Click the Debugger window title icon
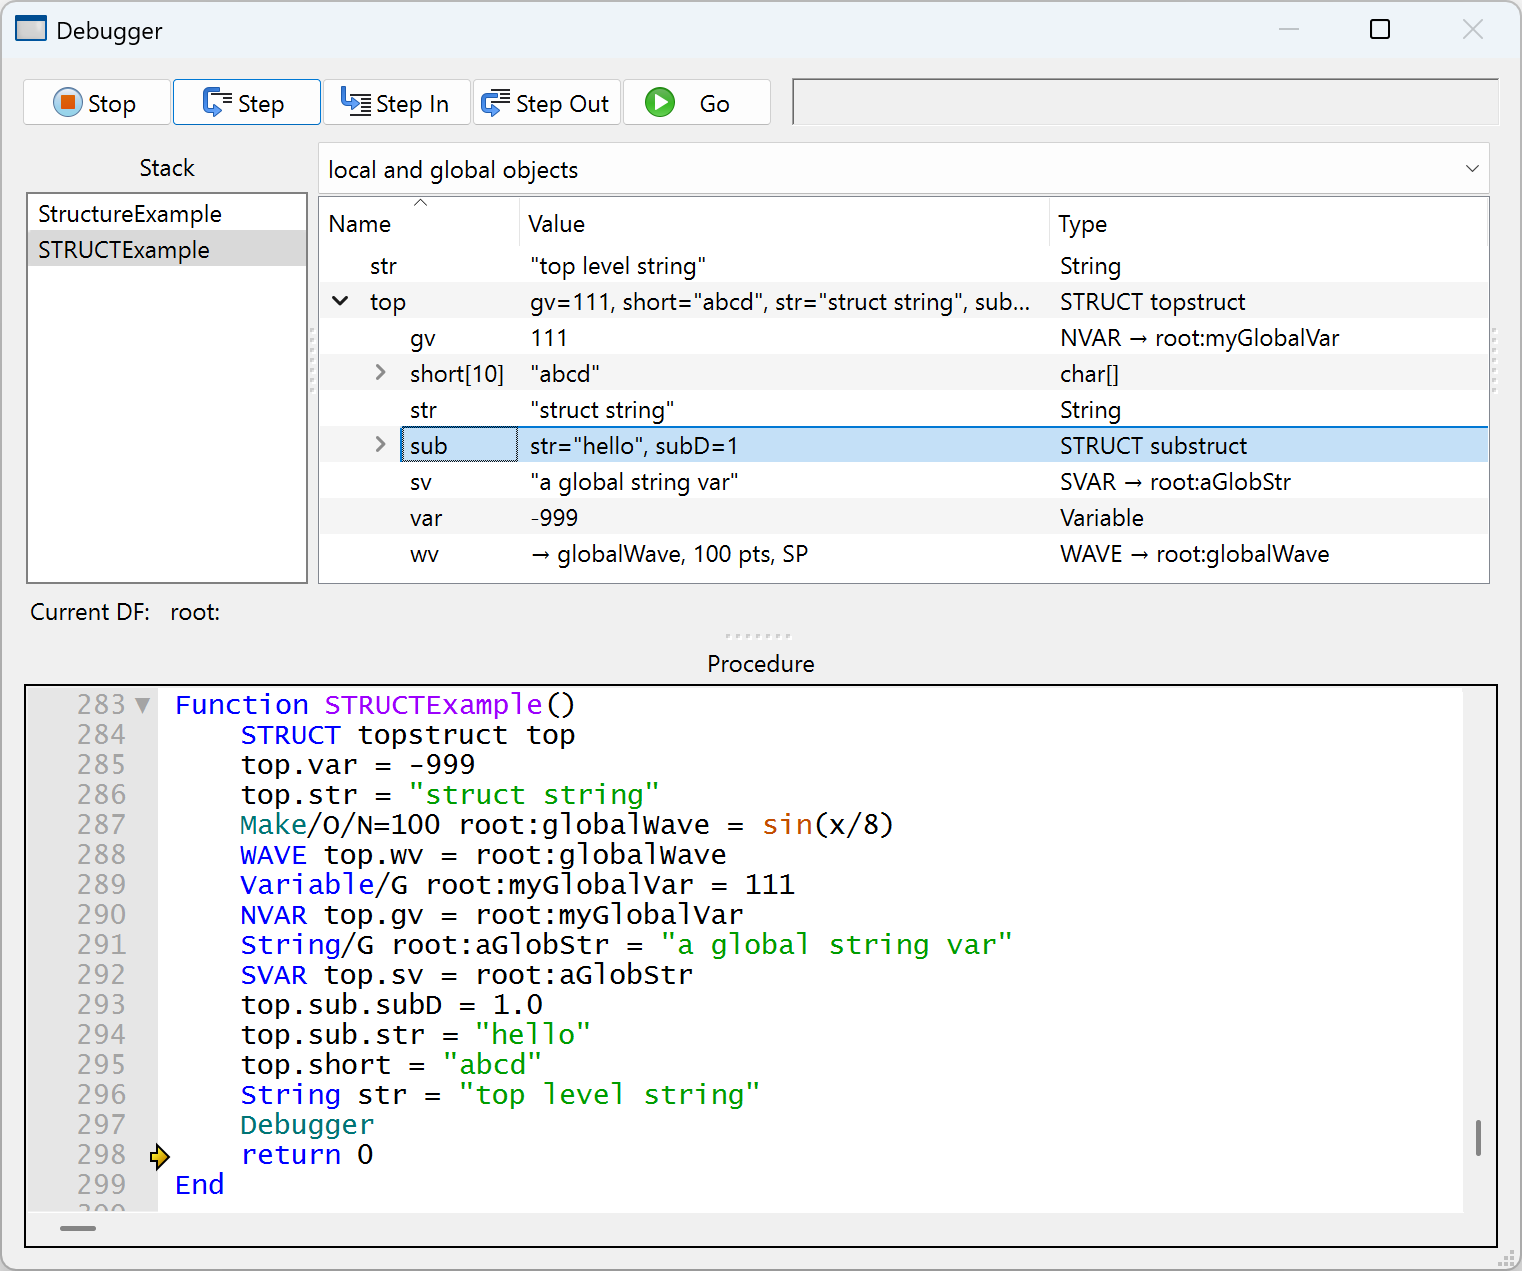1522x1271 pixels. (31, 29)
